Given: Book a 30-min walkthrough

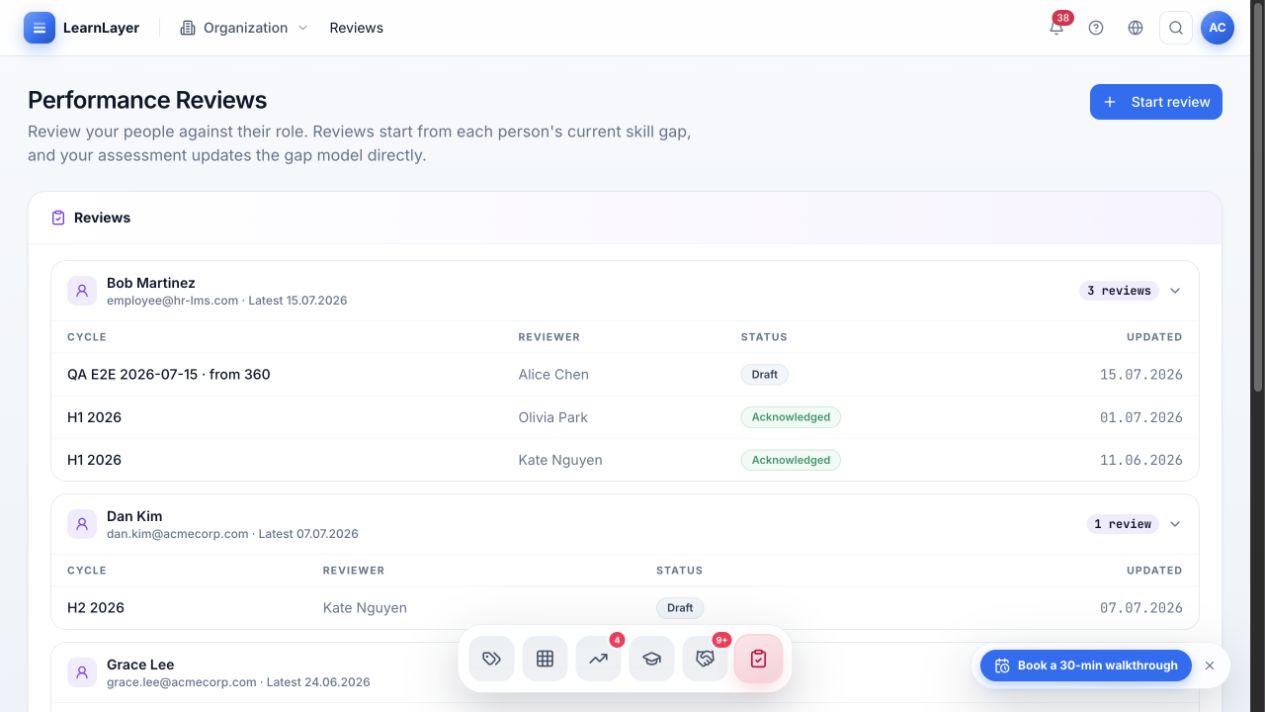Looking at the screenshot, I should point(1086,665).
